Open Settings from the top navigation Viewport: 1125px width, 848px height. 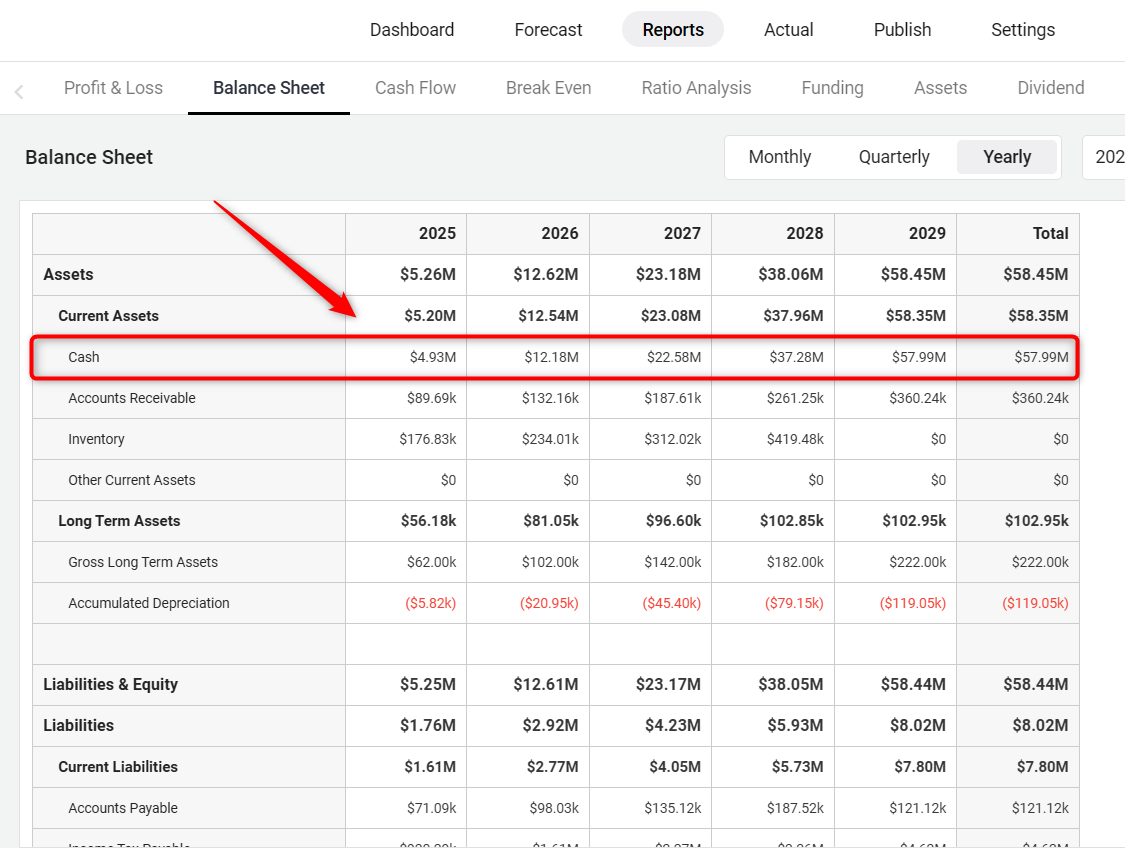point(1023,30)
